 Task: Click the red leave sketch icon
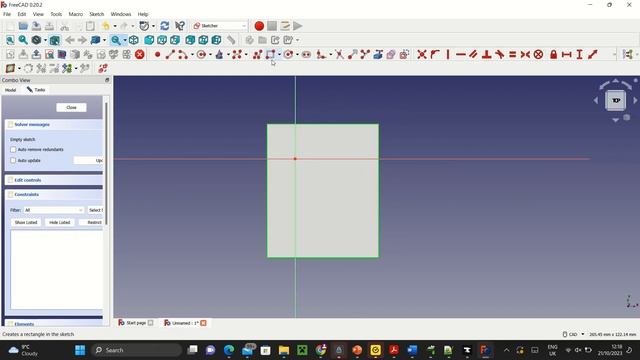click(140, 54)
